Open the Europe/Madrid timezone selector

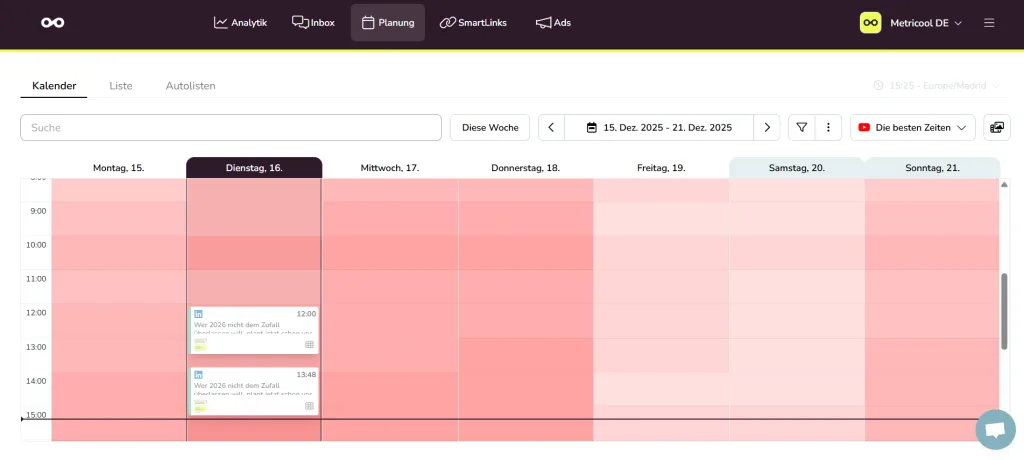click(x=936, y=86)
